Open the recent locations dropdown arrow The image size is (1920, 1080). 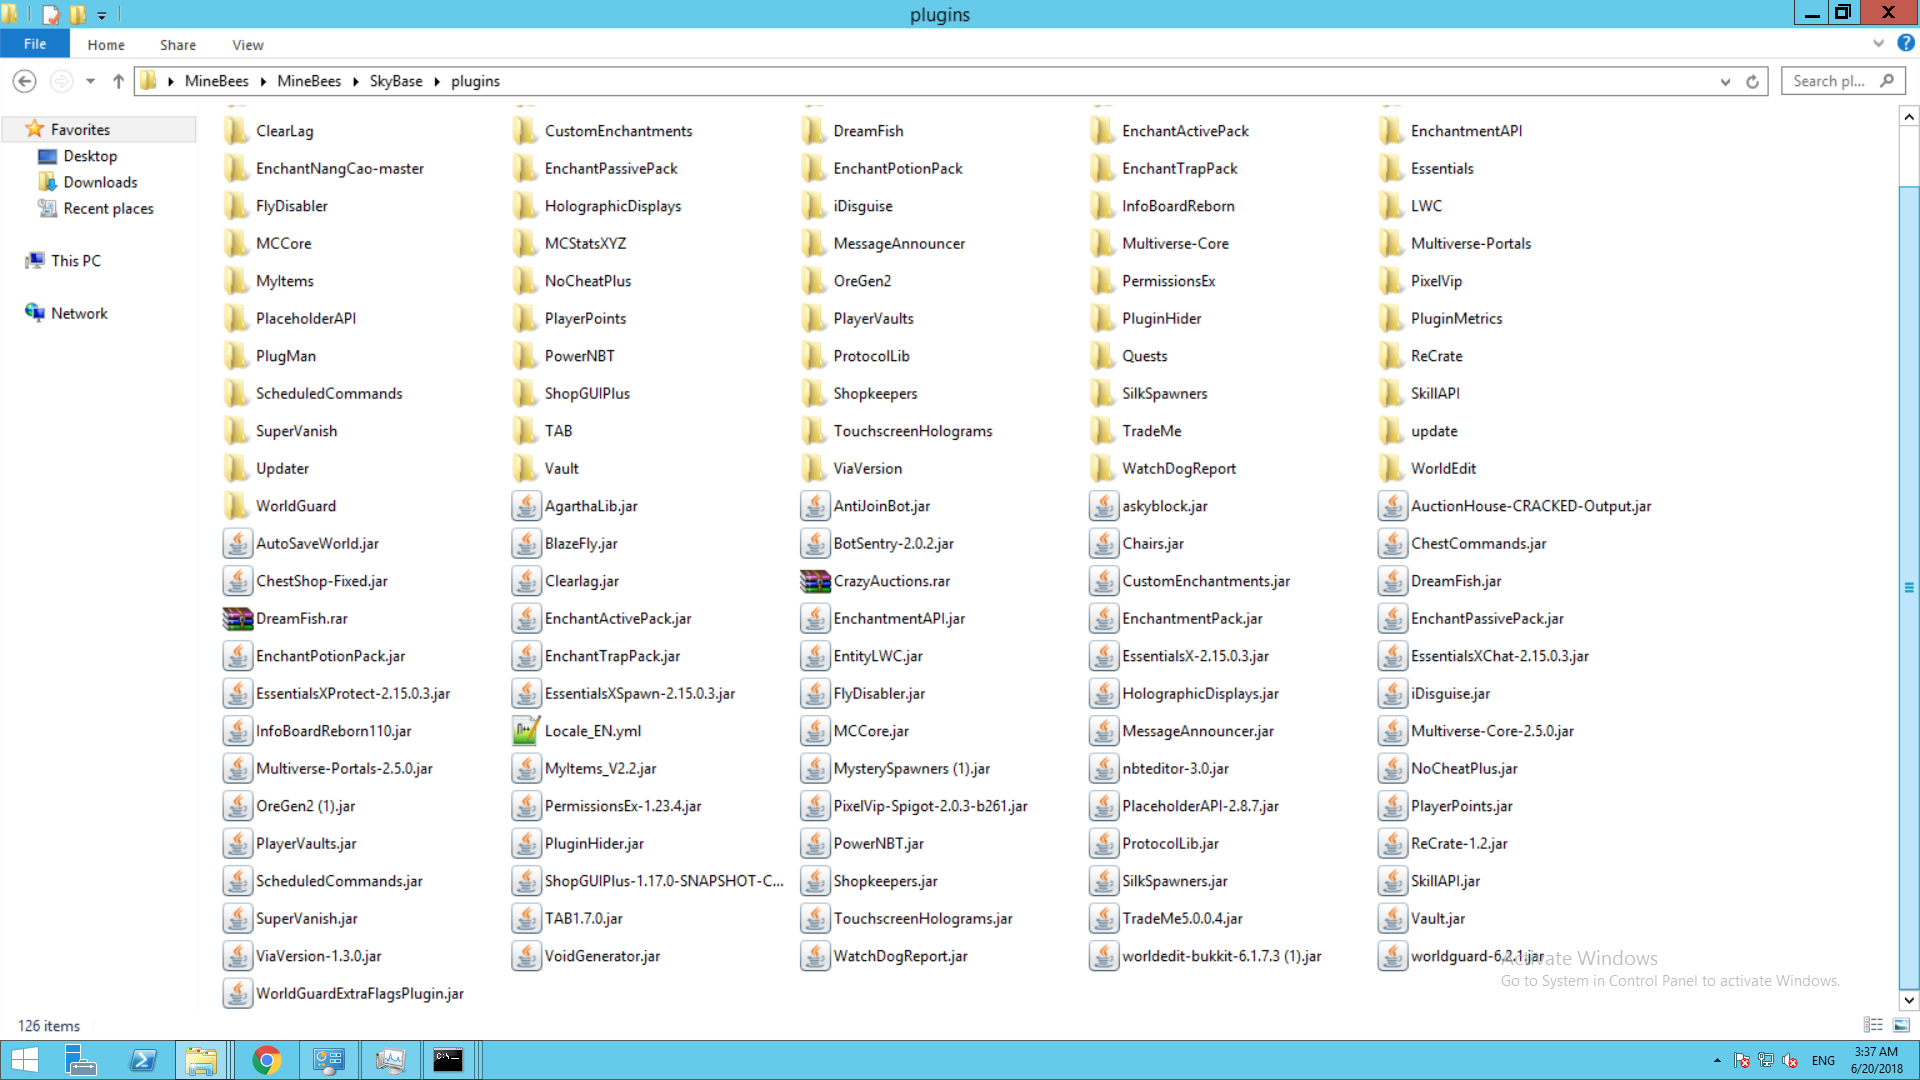(90, 81)
